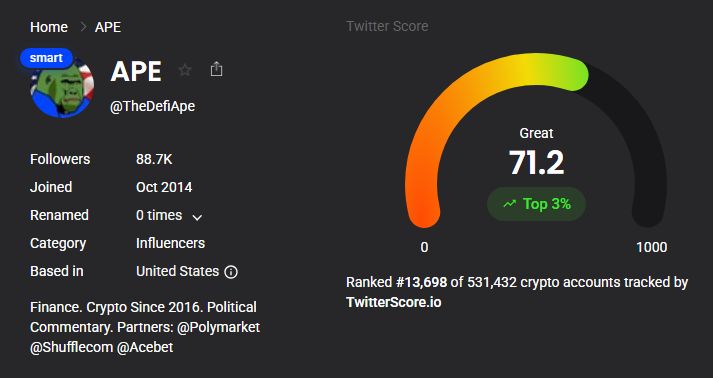Click the Joined label
Screen dimensions: 713x378
point(51,187)
